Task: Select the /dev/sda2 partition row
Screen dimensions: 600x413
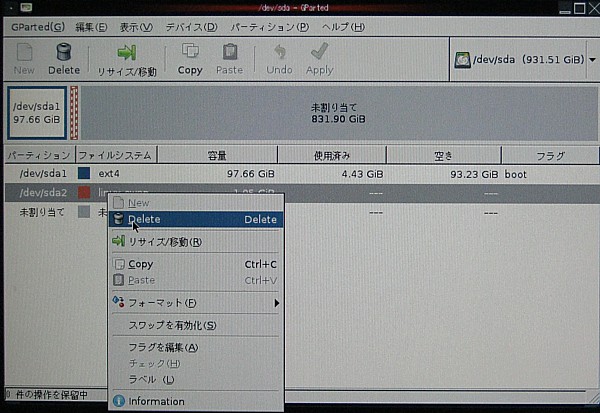Action: 302,193
